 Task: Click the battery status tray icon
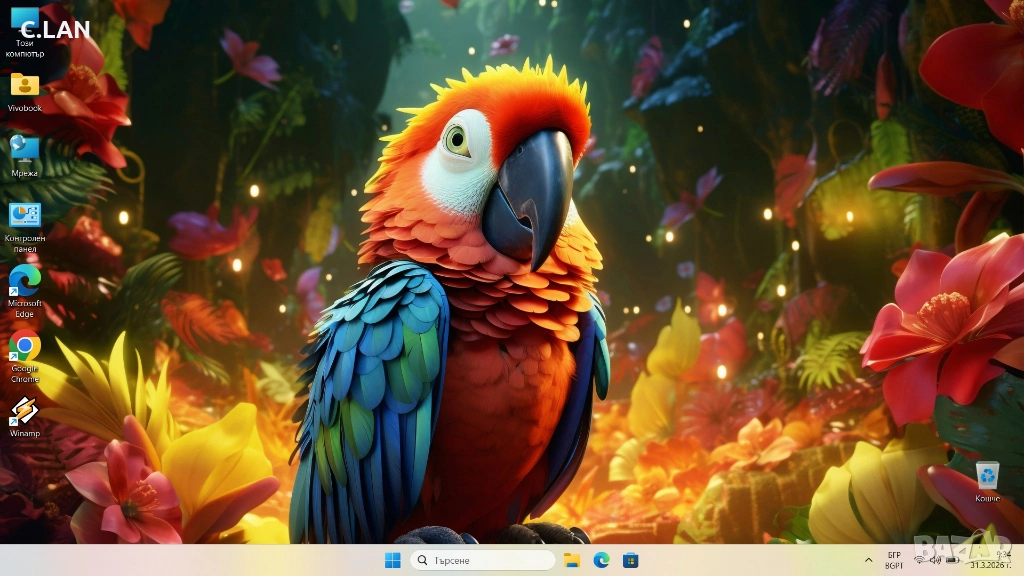pyautogui.click(x=953, y=560)
